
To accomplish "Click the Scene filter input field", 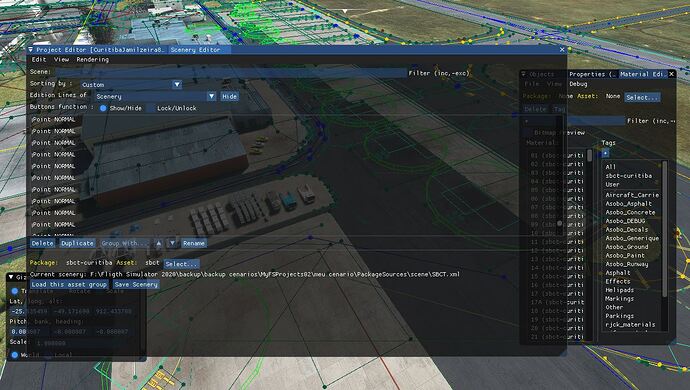I will click(x=230, y=73).
